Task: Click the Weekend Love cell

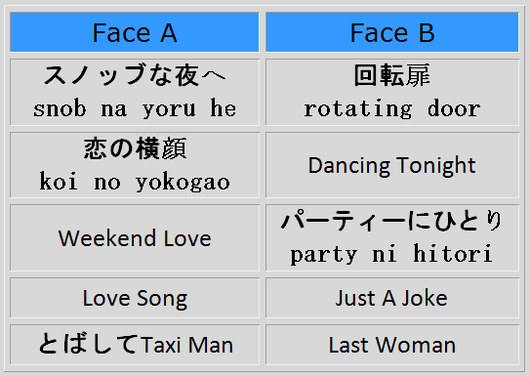Action: (x=135, y=238)
